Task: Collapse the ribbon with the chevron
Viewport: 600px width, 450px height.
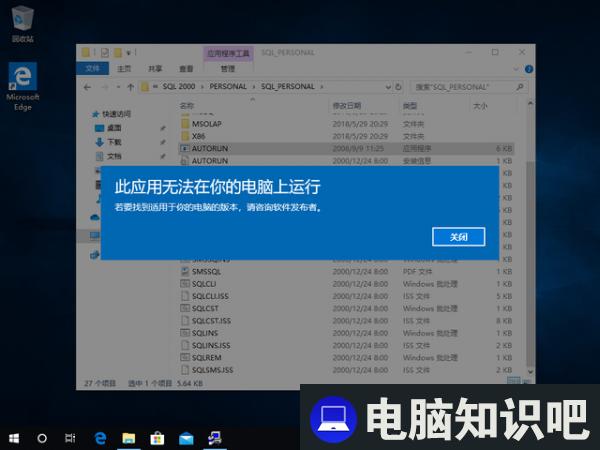Action: pos(516,69)
